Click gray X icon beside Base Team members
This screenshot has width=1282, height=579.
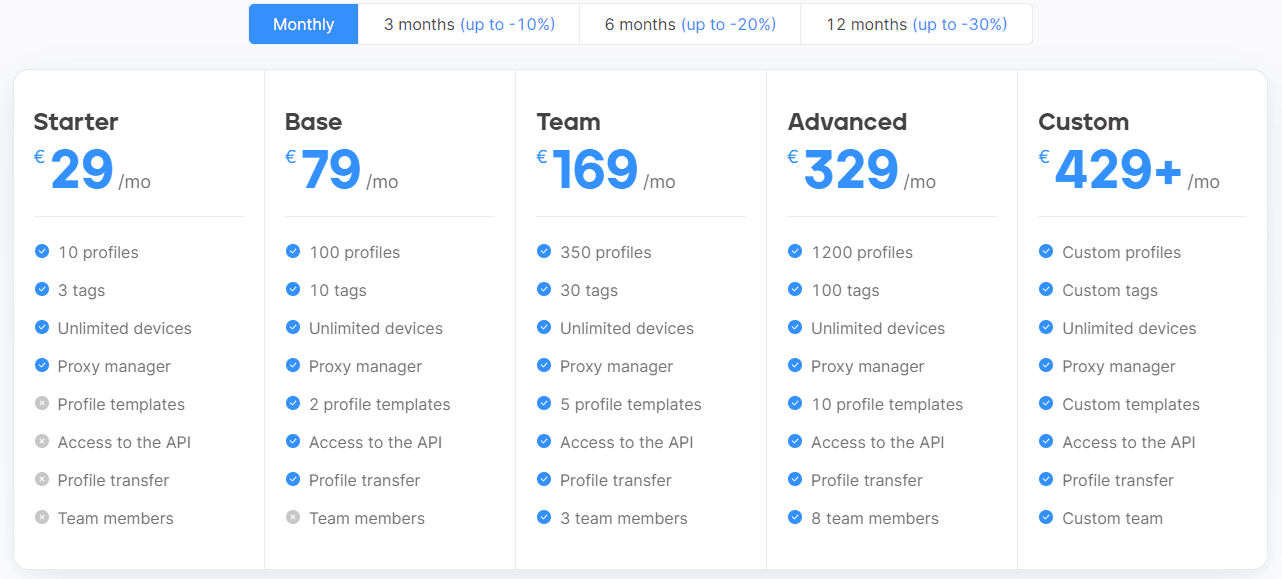(x=293, y=518)
